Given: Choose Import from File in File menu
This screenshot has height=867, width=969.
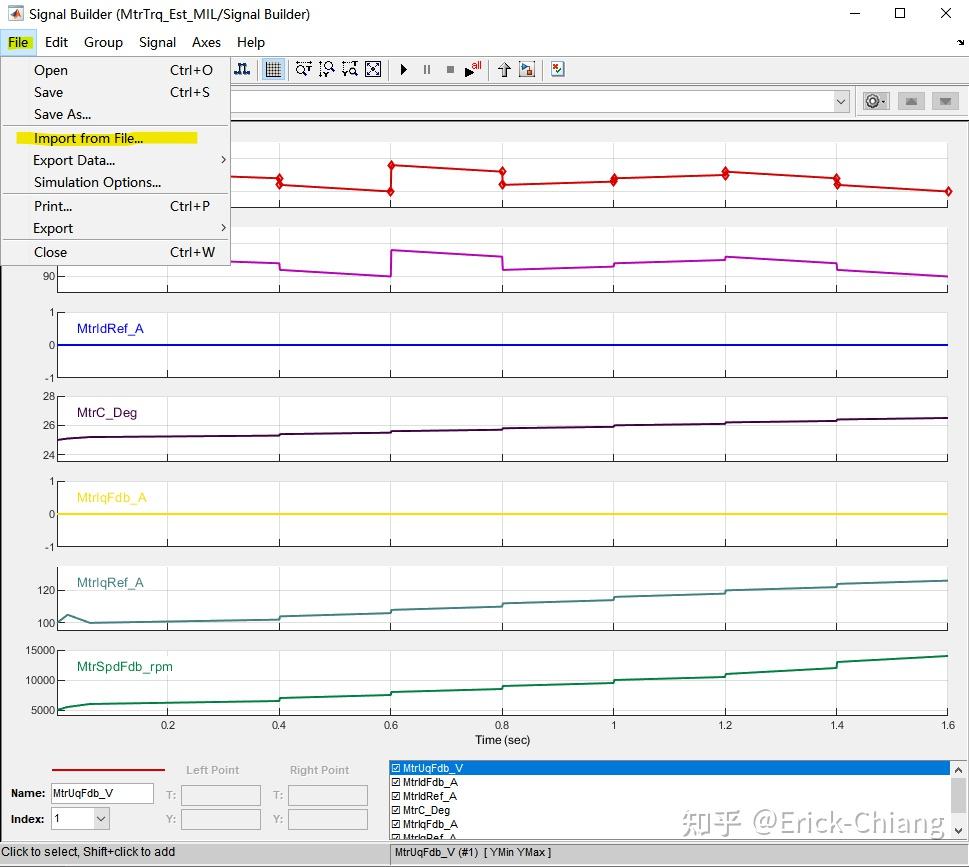Looking at the screenshot, I should 88,138.
